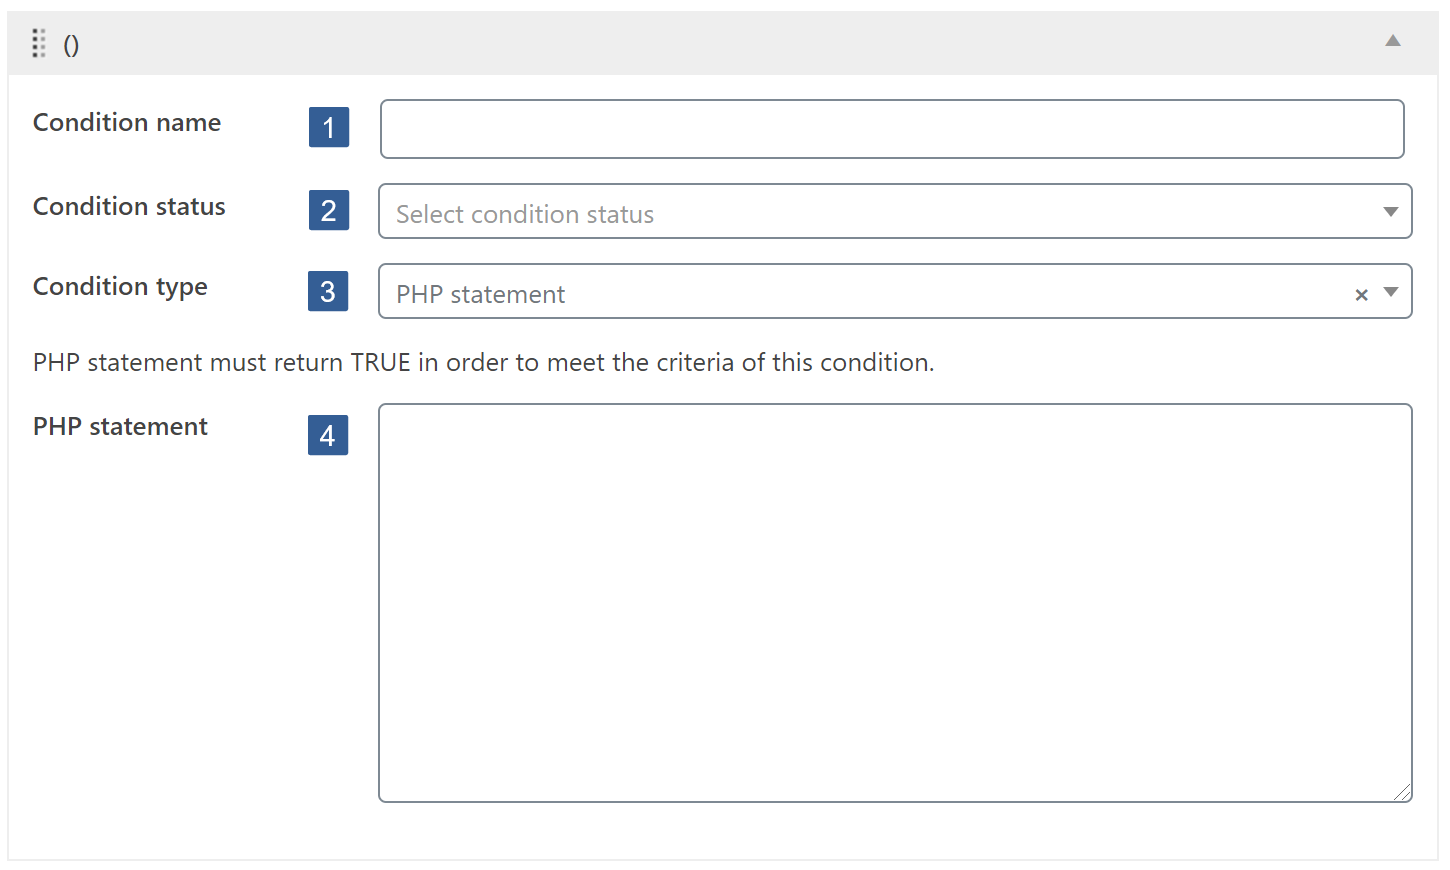This screenshot has height=870, width=1450.
Task: Click inside the PHP statement textarea
Action: coord(892,600)
